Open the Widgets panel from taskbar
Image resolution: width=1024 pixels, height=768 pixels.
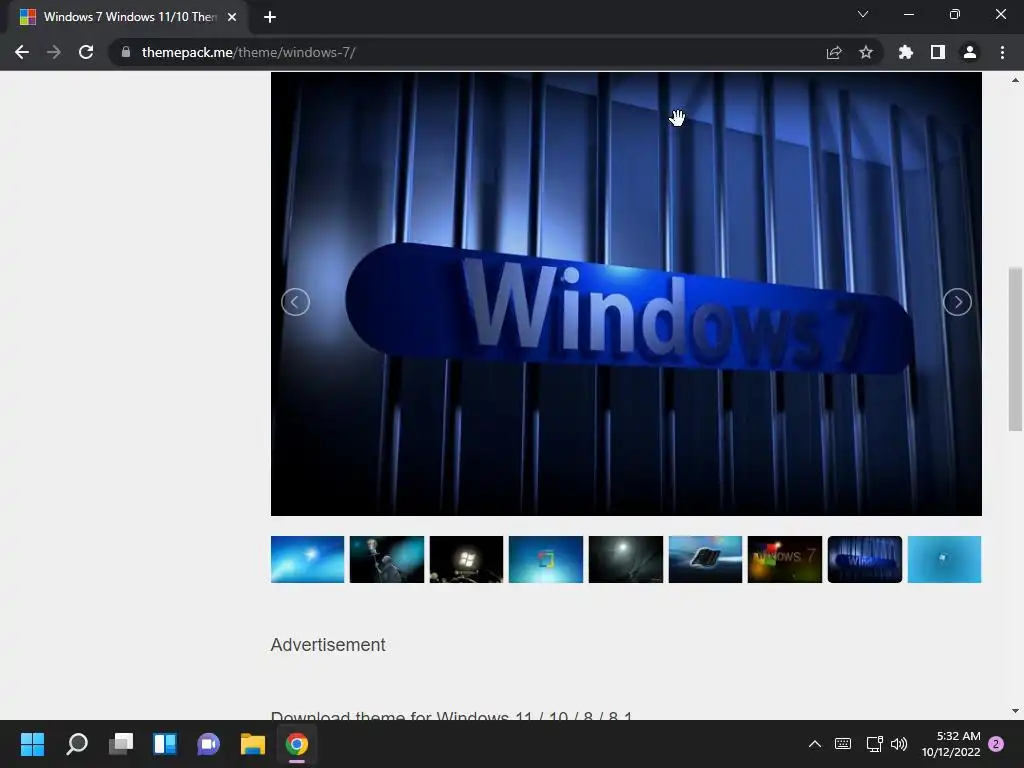[x=165, y=744]
